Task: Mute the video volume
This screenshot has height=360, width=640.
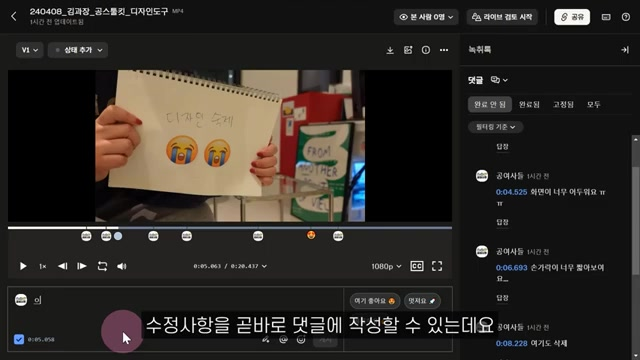Action: (121, 266)
